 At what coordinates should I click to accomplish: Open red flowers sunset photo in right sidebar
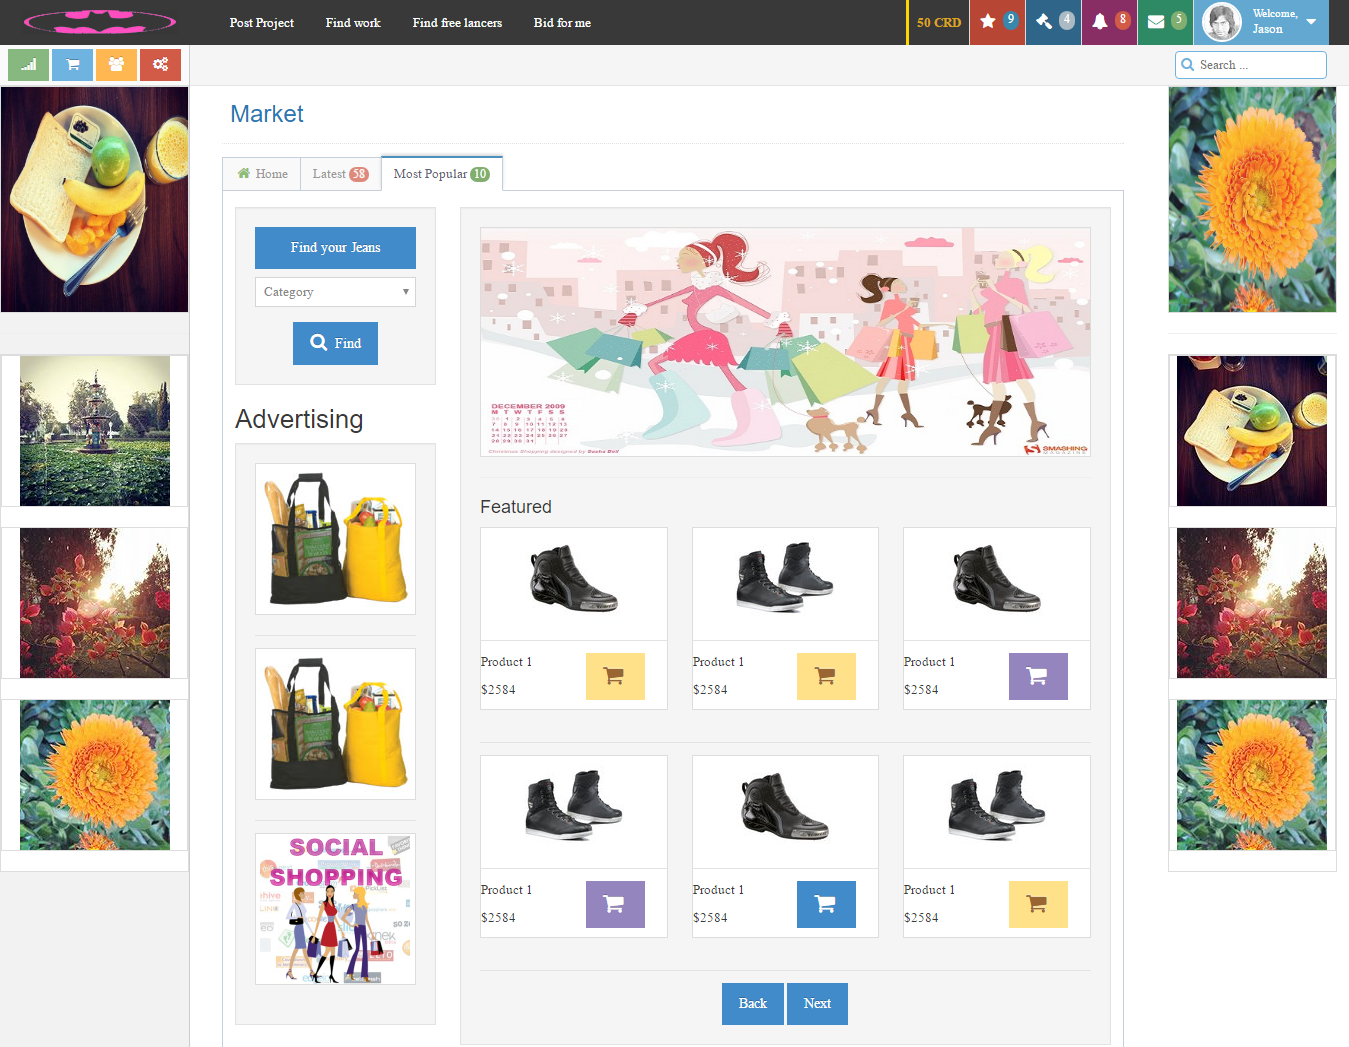pyautogui.click(x=1252, y=603)
